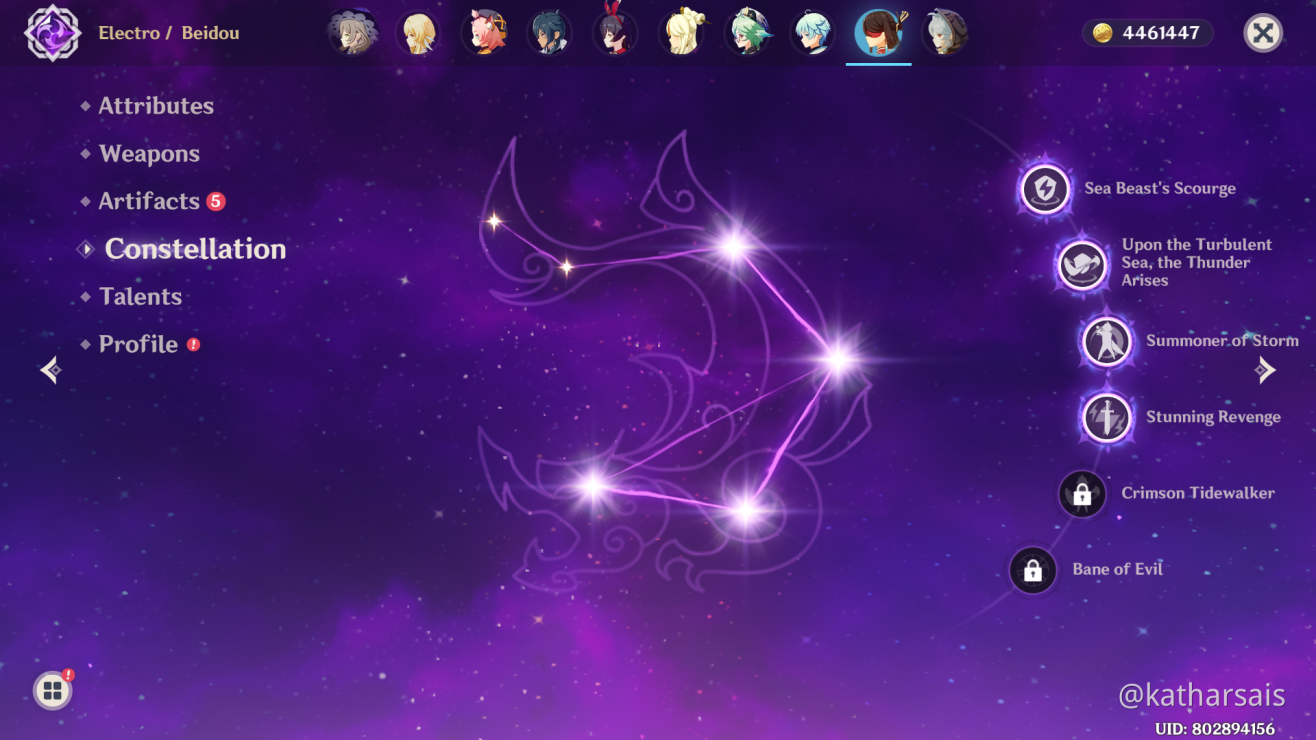Click the Bane of Evil label

click(1117, 569)
